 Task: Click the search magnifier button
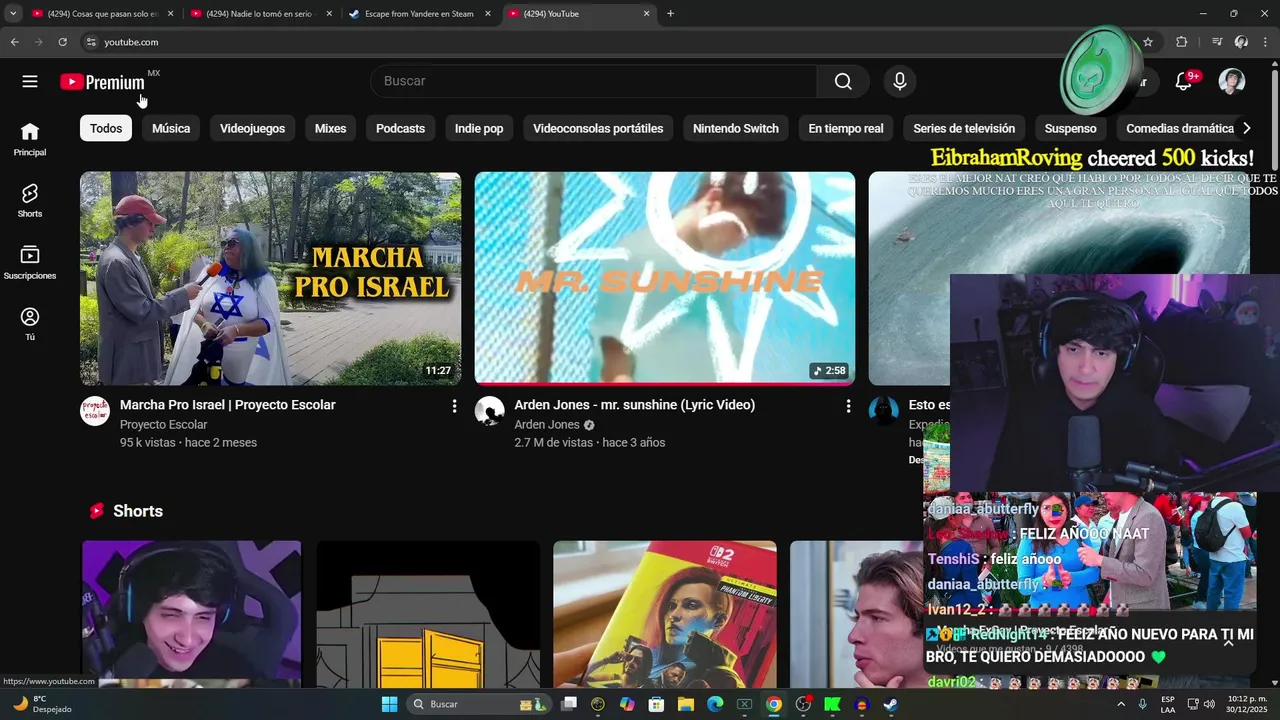[843, 81]
